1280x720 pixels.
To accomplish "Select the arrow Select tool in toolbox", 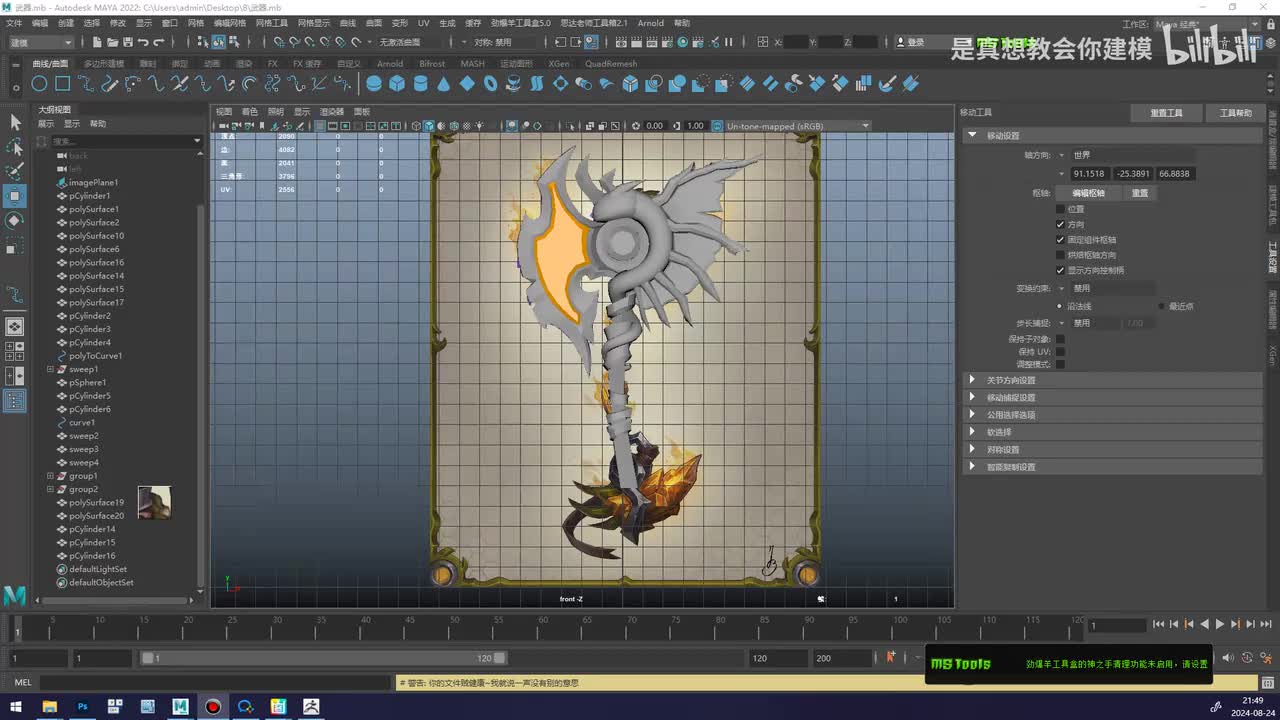I will click(15, 122).
